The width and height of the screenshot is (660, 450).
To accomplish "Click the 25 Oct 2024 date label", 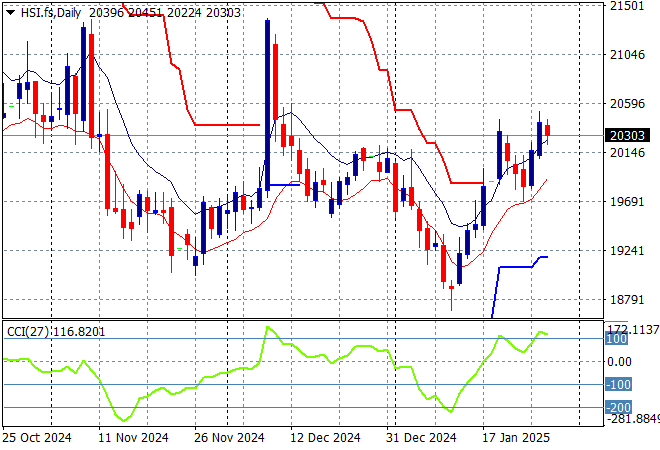I will (37, 438).
